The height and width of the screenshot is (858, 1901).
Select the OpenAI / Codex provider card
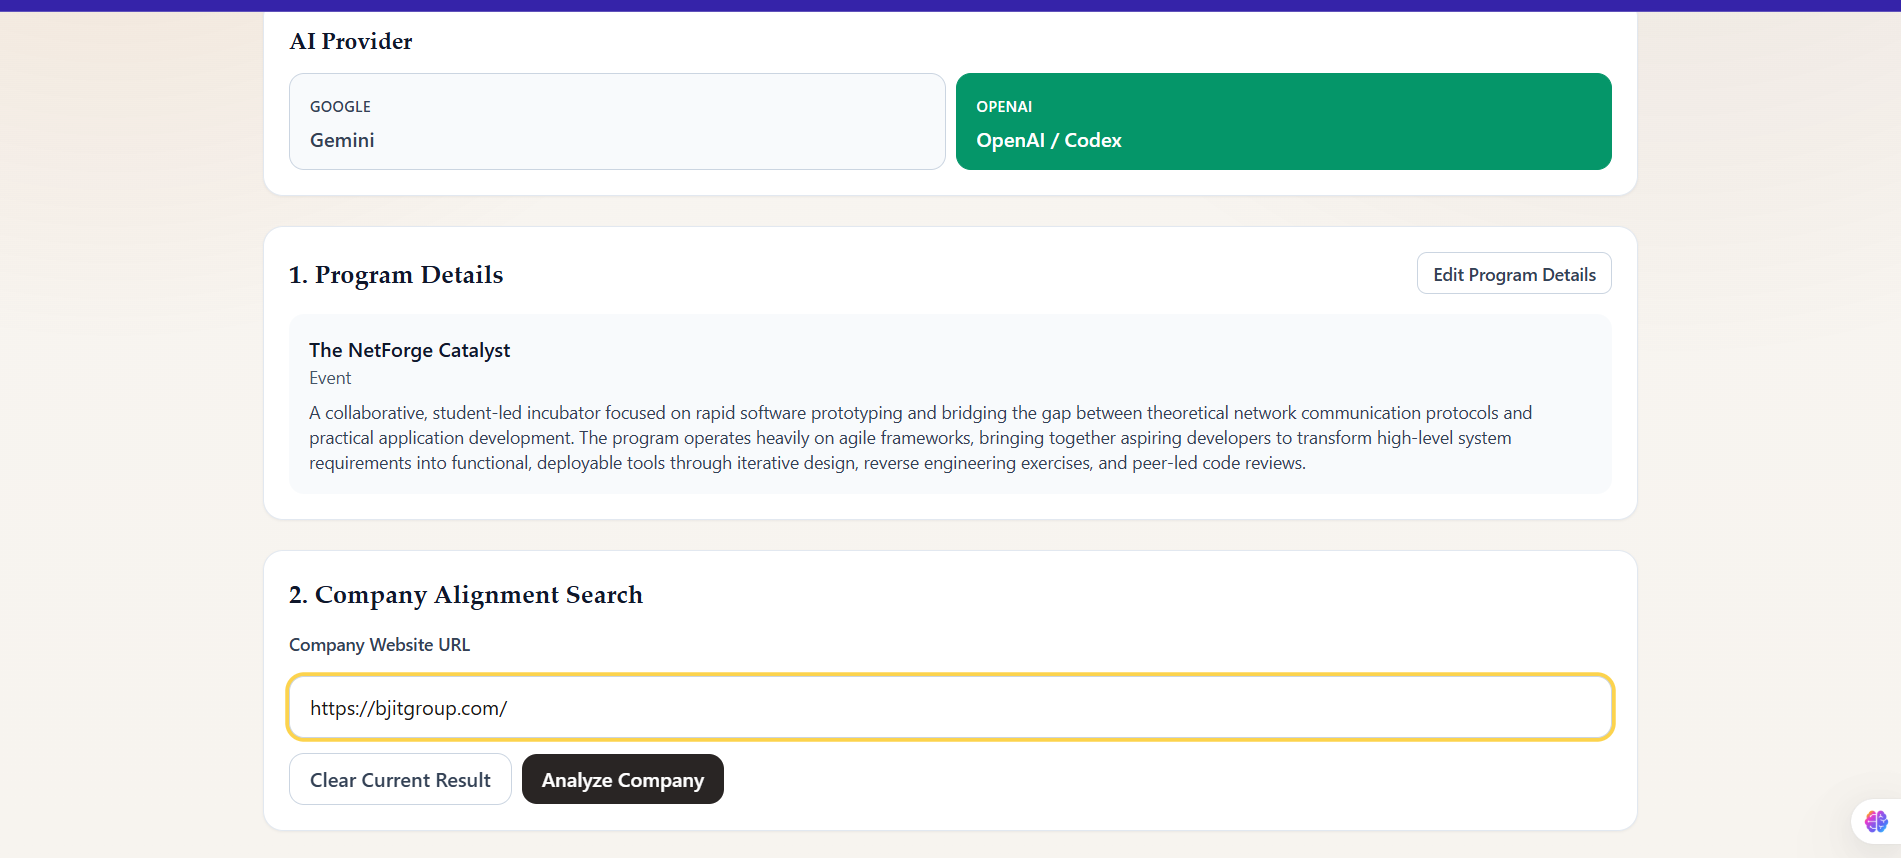coord(1284,121)
